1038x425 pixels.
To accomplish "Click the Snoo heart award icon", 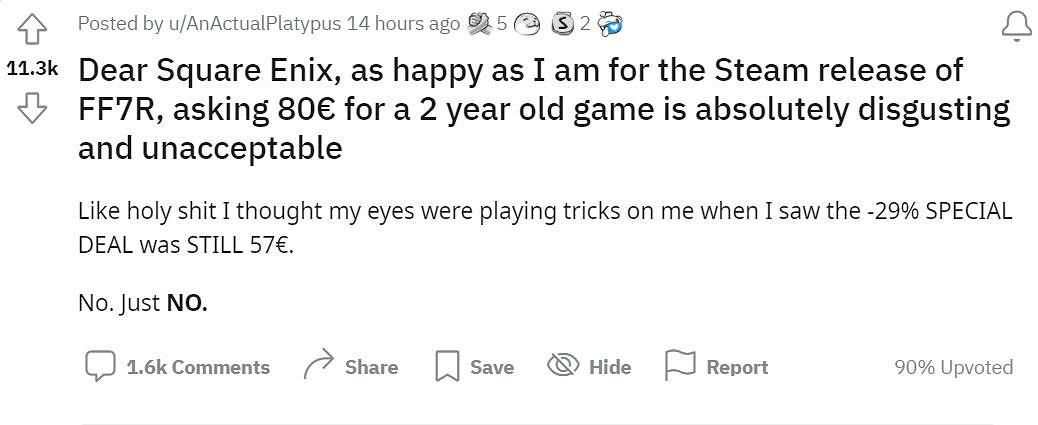I will 610,23.
